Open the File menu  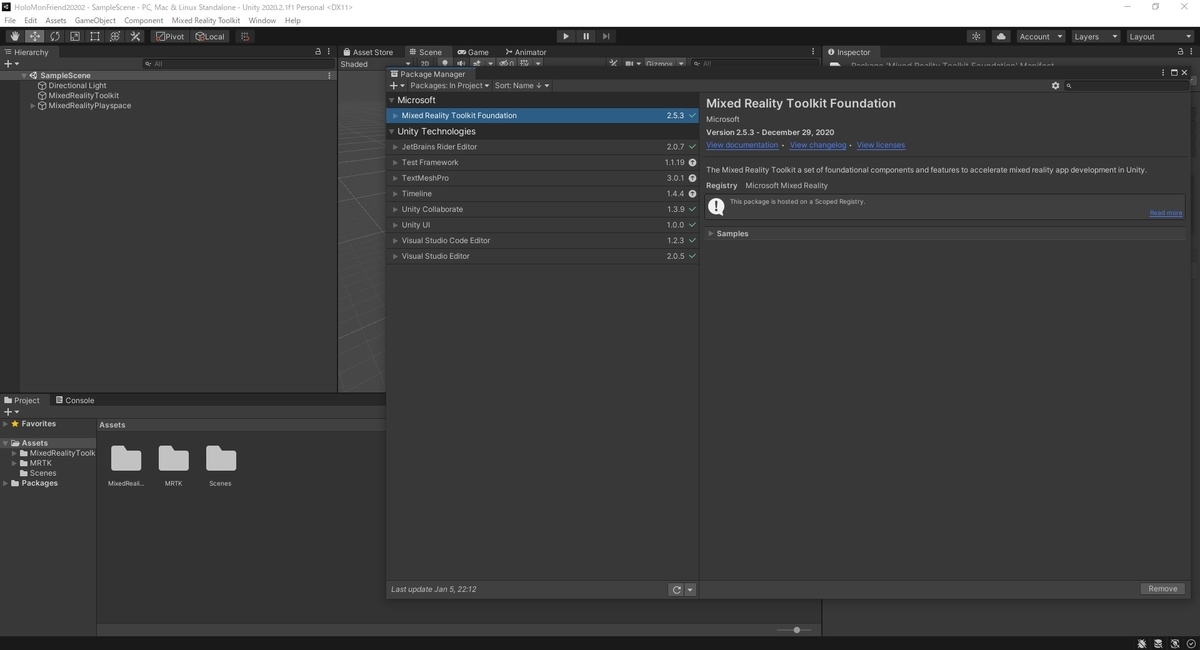(10, 20)
